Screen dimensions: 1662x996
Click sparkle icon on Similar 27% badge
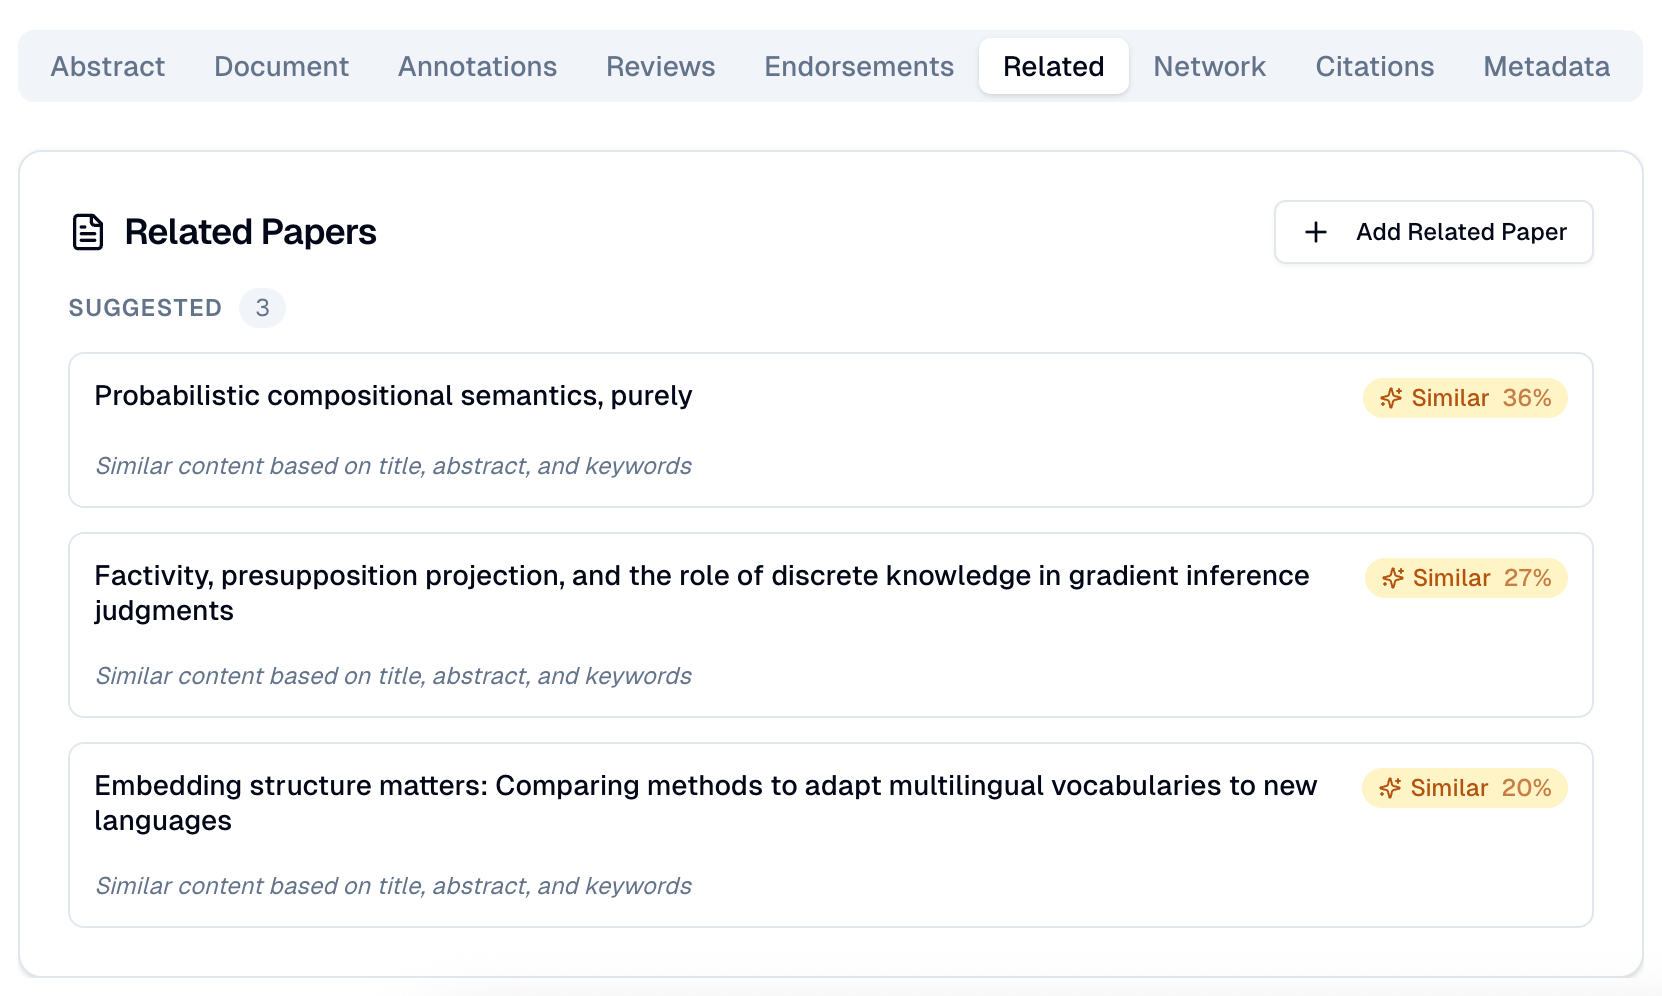(x=1393, y=578)
